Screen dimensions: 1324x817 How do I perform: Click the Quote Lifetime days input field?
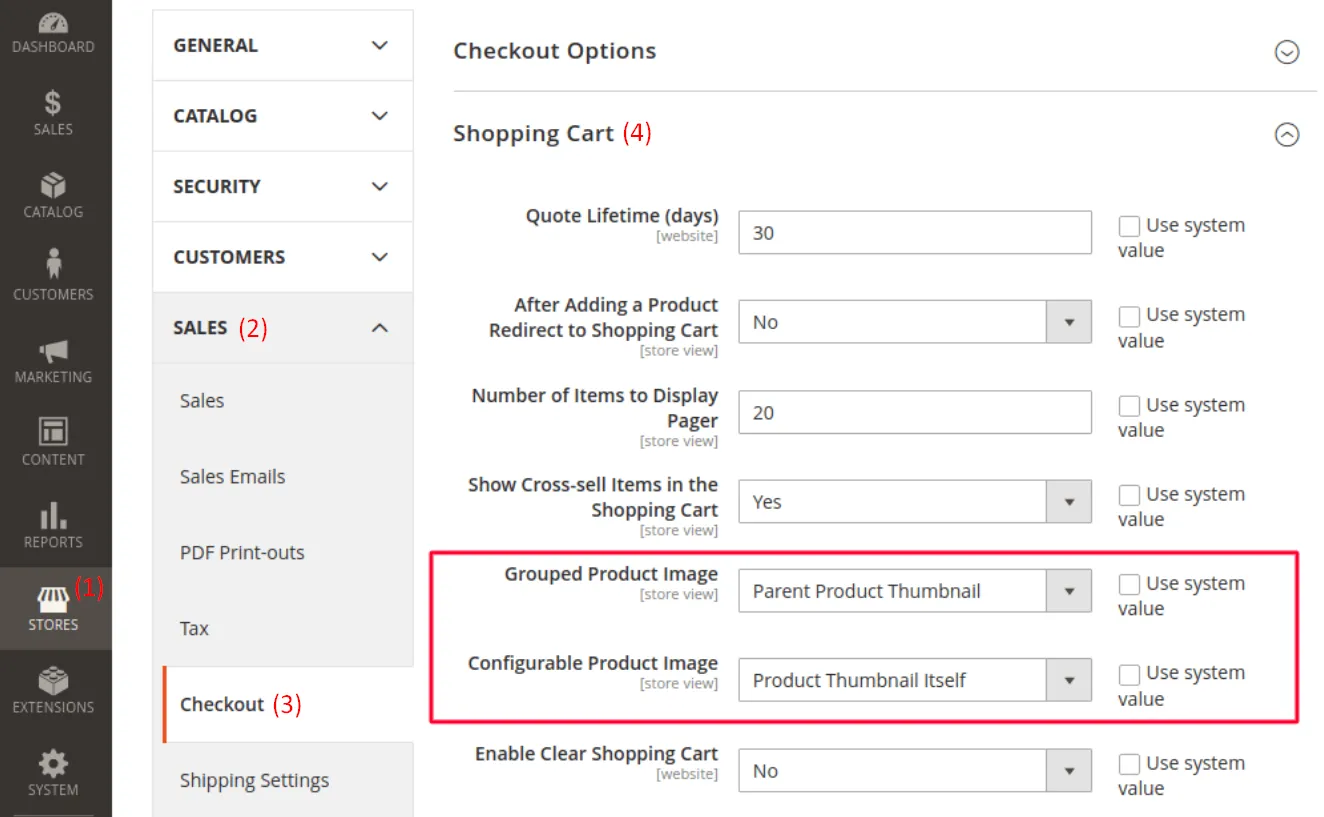(x=914, y=233)
